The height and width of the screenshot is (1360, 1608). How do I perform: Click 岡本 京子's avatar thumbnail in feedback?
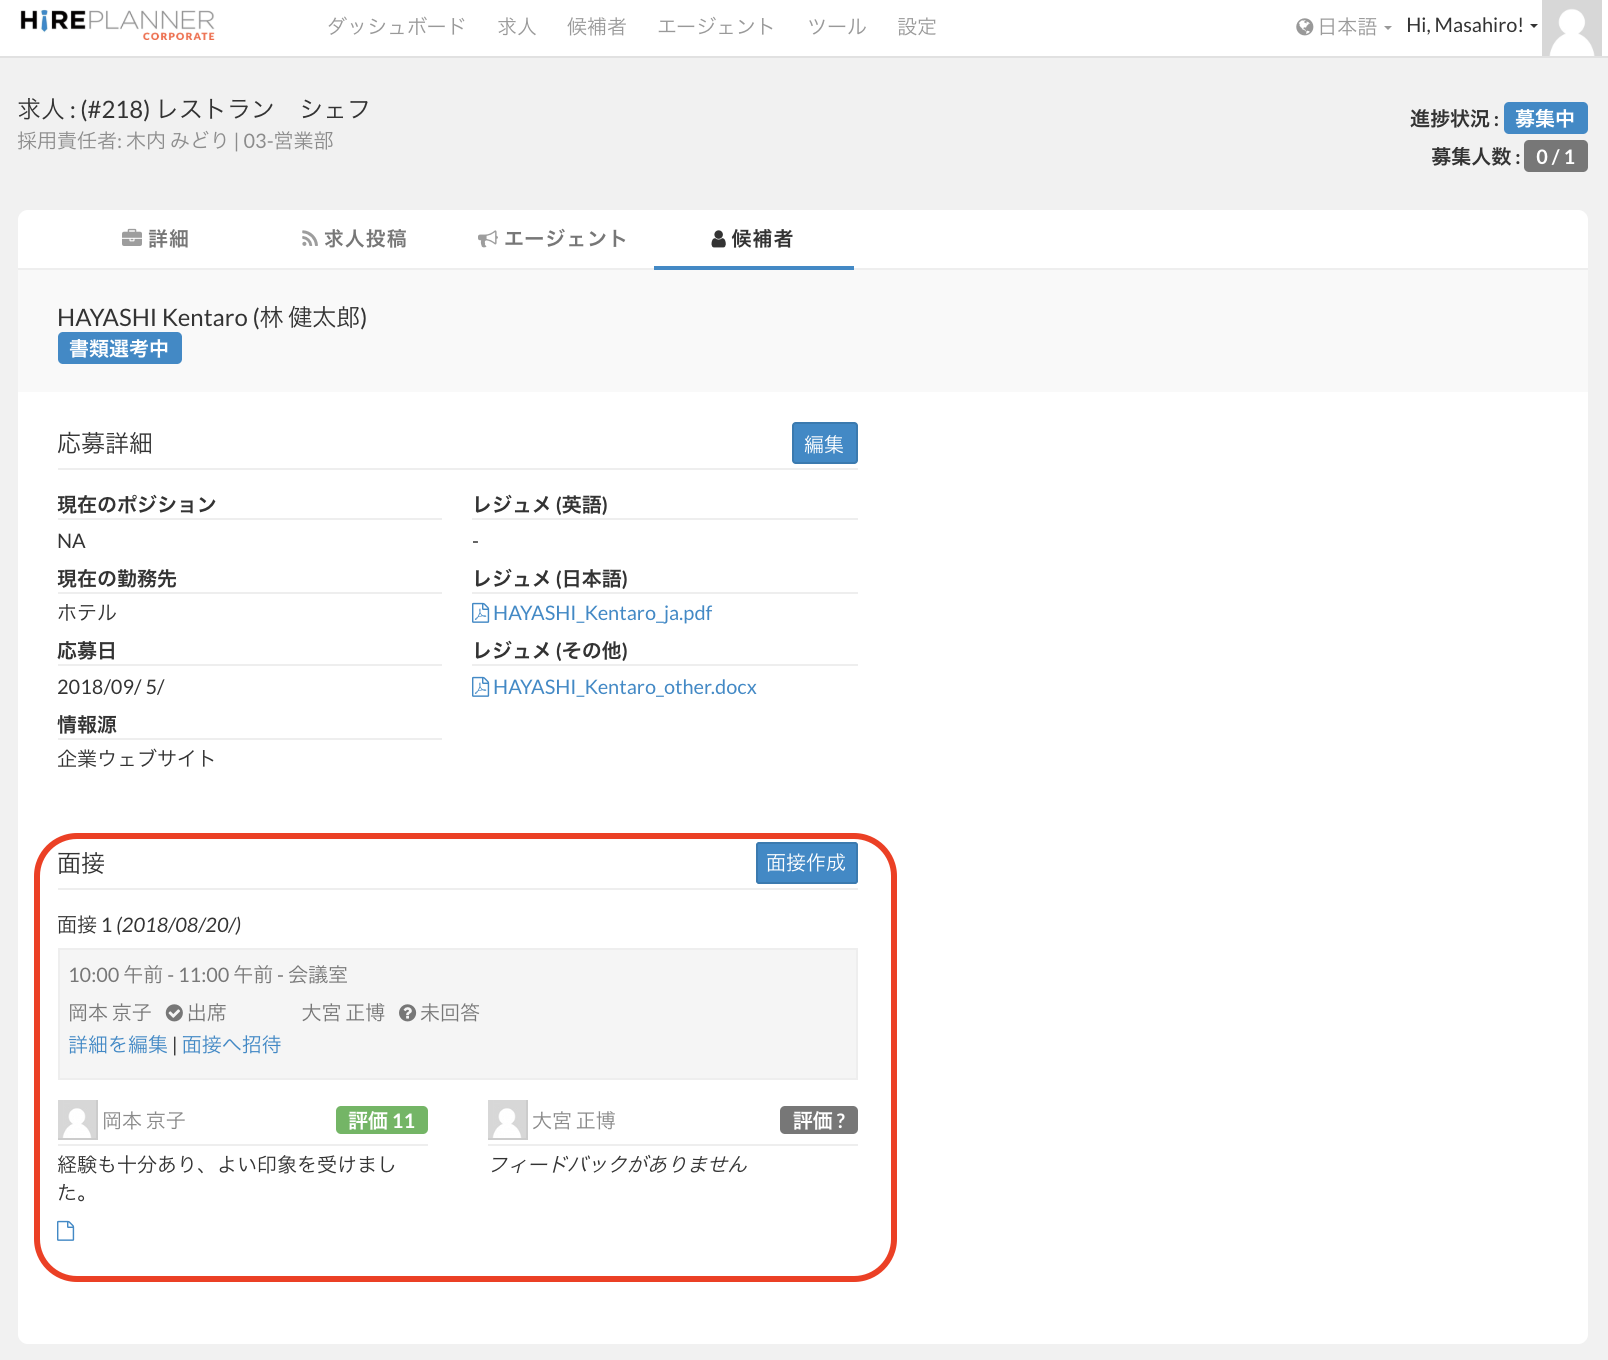tap(77, 1120)
